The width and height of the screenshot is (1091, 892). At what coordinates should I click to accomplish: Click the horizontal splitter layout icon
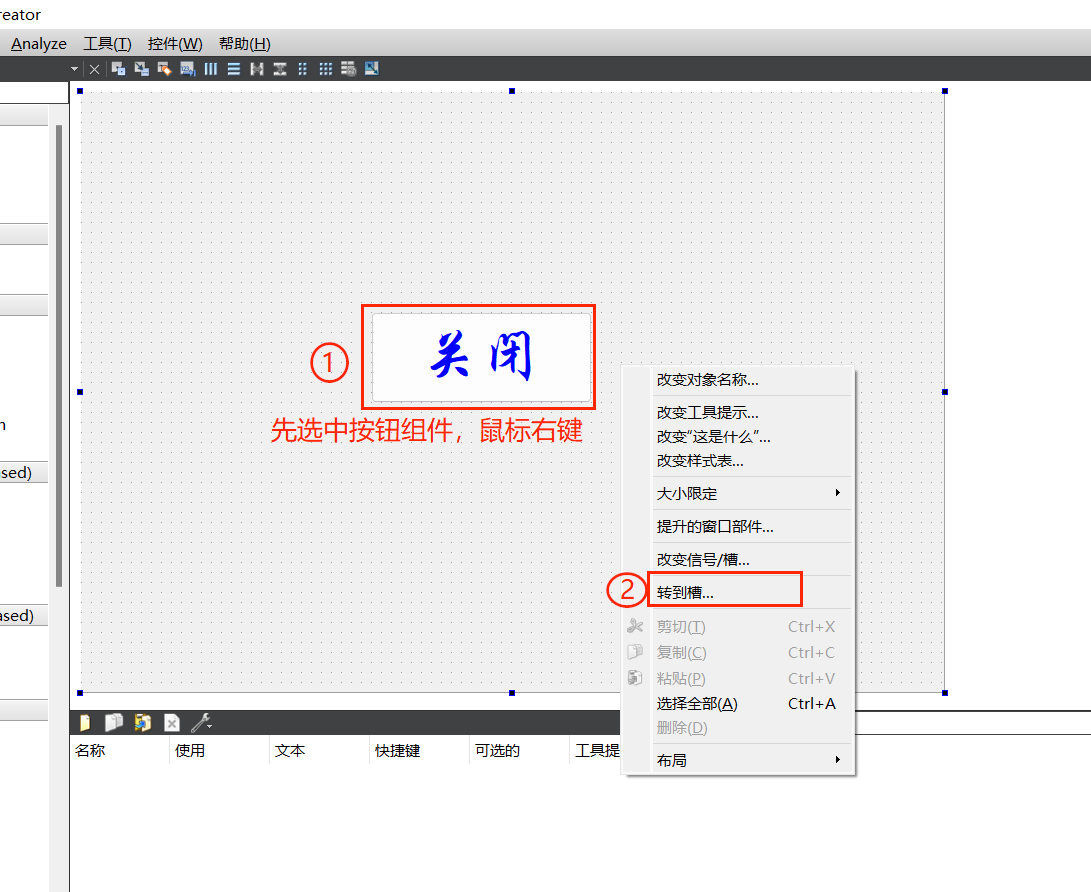(257, 68)
